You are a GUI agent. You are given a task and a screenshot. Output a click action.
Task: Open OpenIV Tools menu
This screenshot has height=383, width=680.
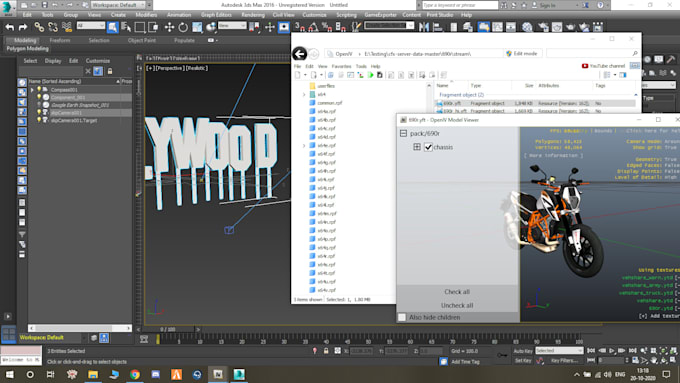[x=361, y=66]
